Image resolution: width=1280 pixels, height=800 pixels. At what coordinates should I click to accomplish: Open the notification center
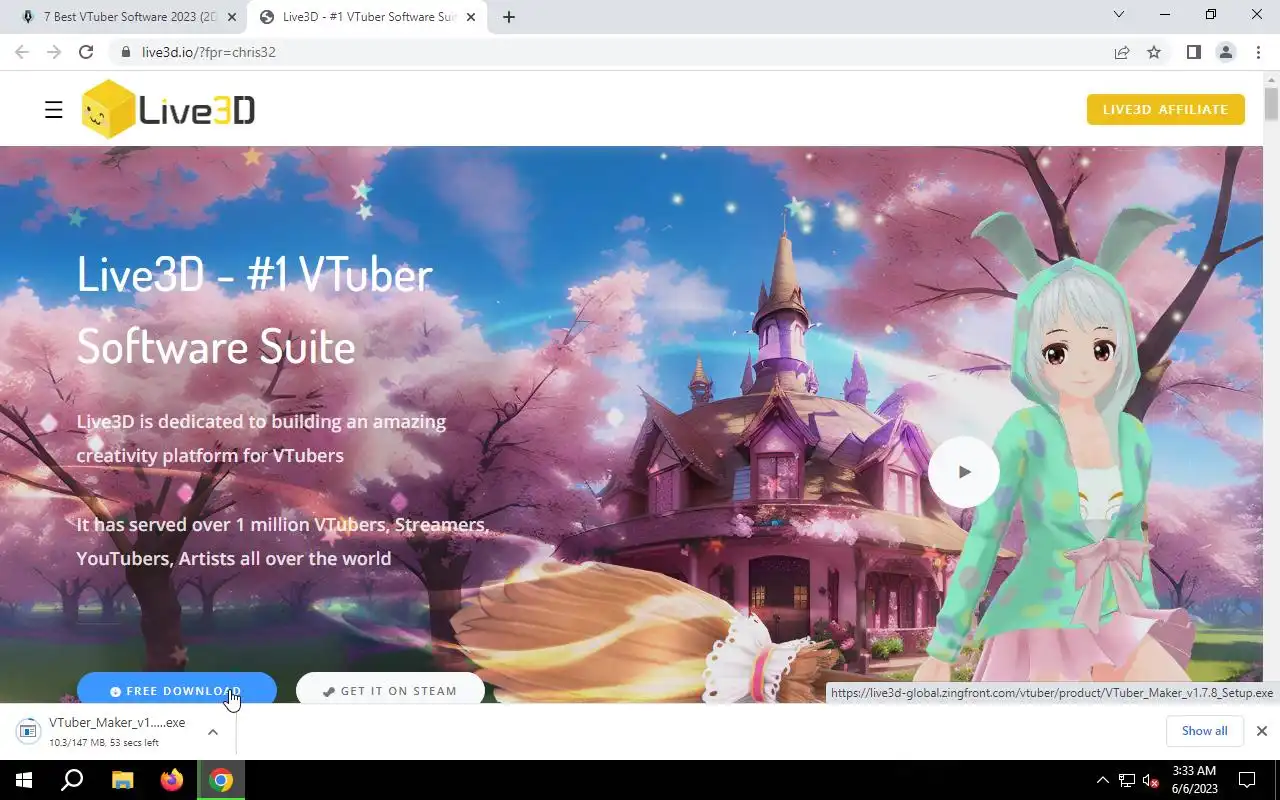[1247, 780]
